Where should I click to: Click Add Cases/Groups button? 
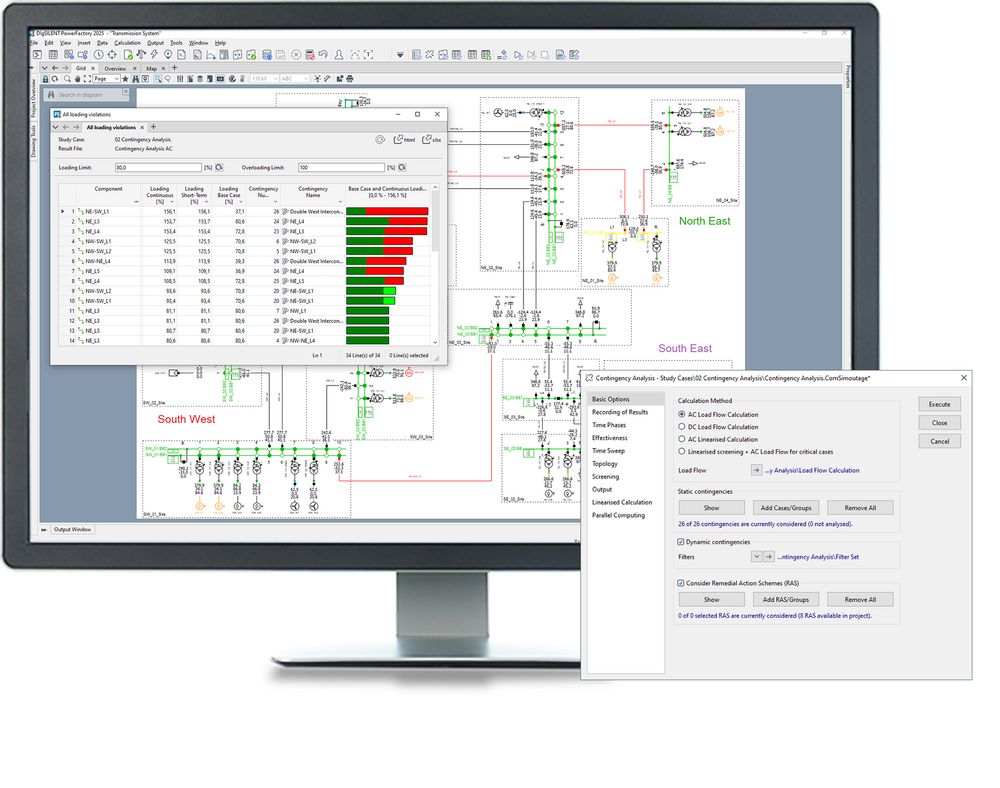coord(784,508)
